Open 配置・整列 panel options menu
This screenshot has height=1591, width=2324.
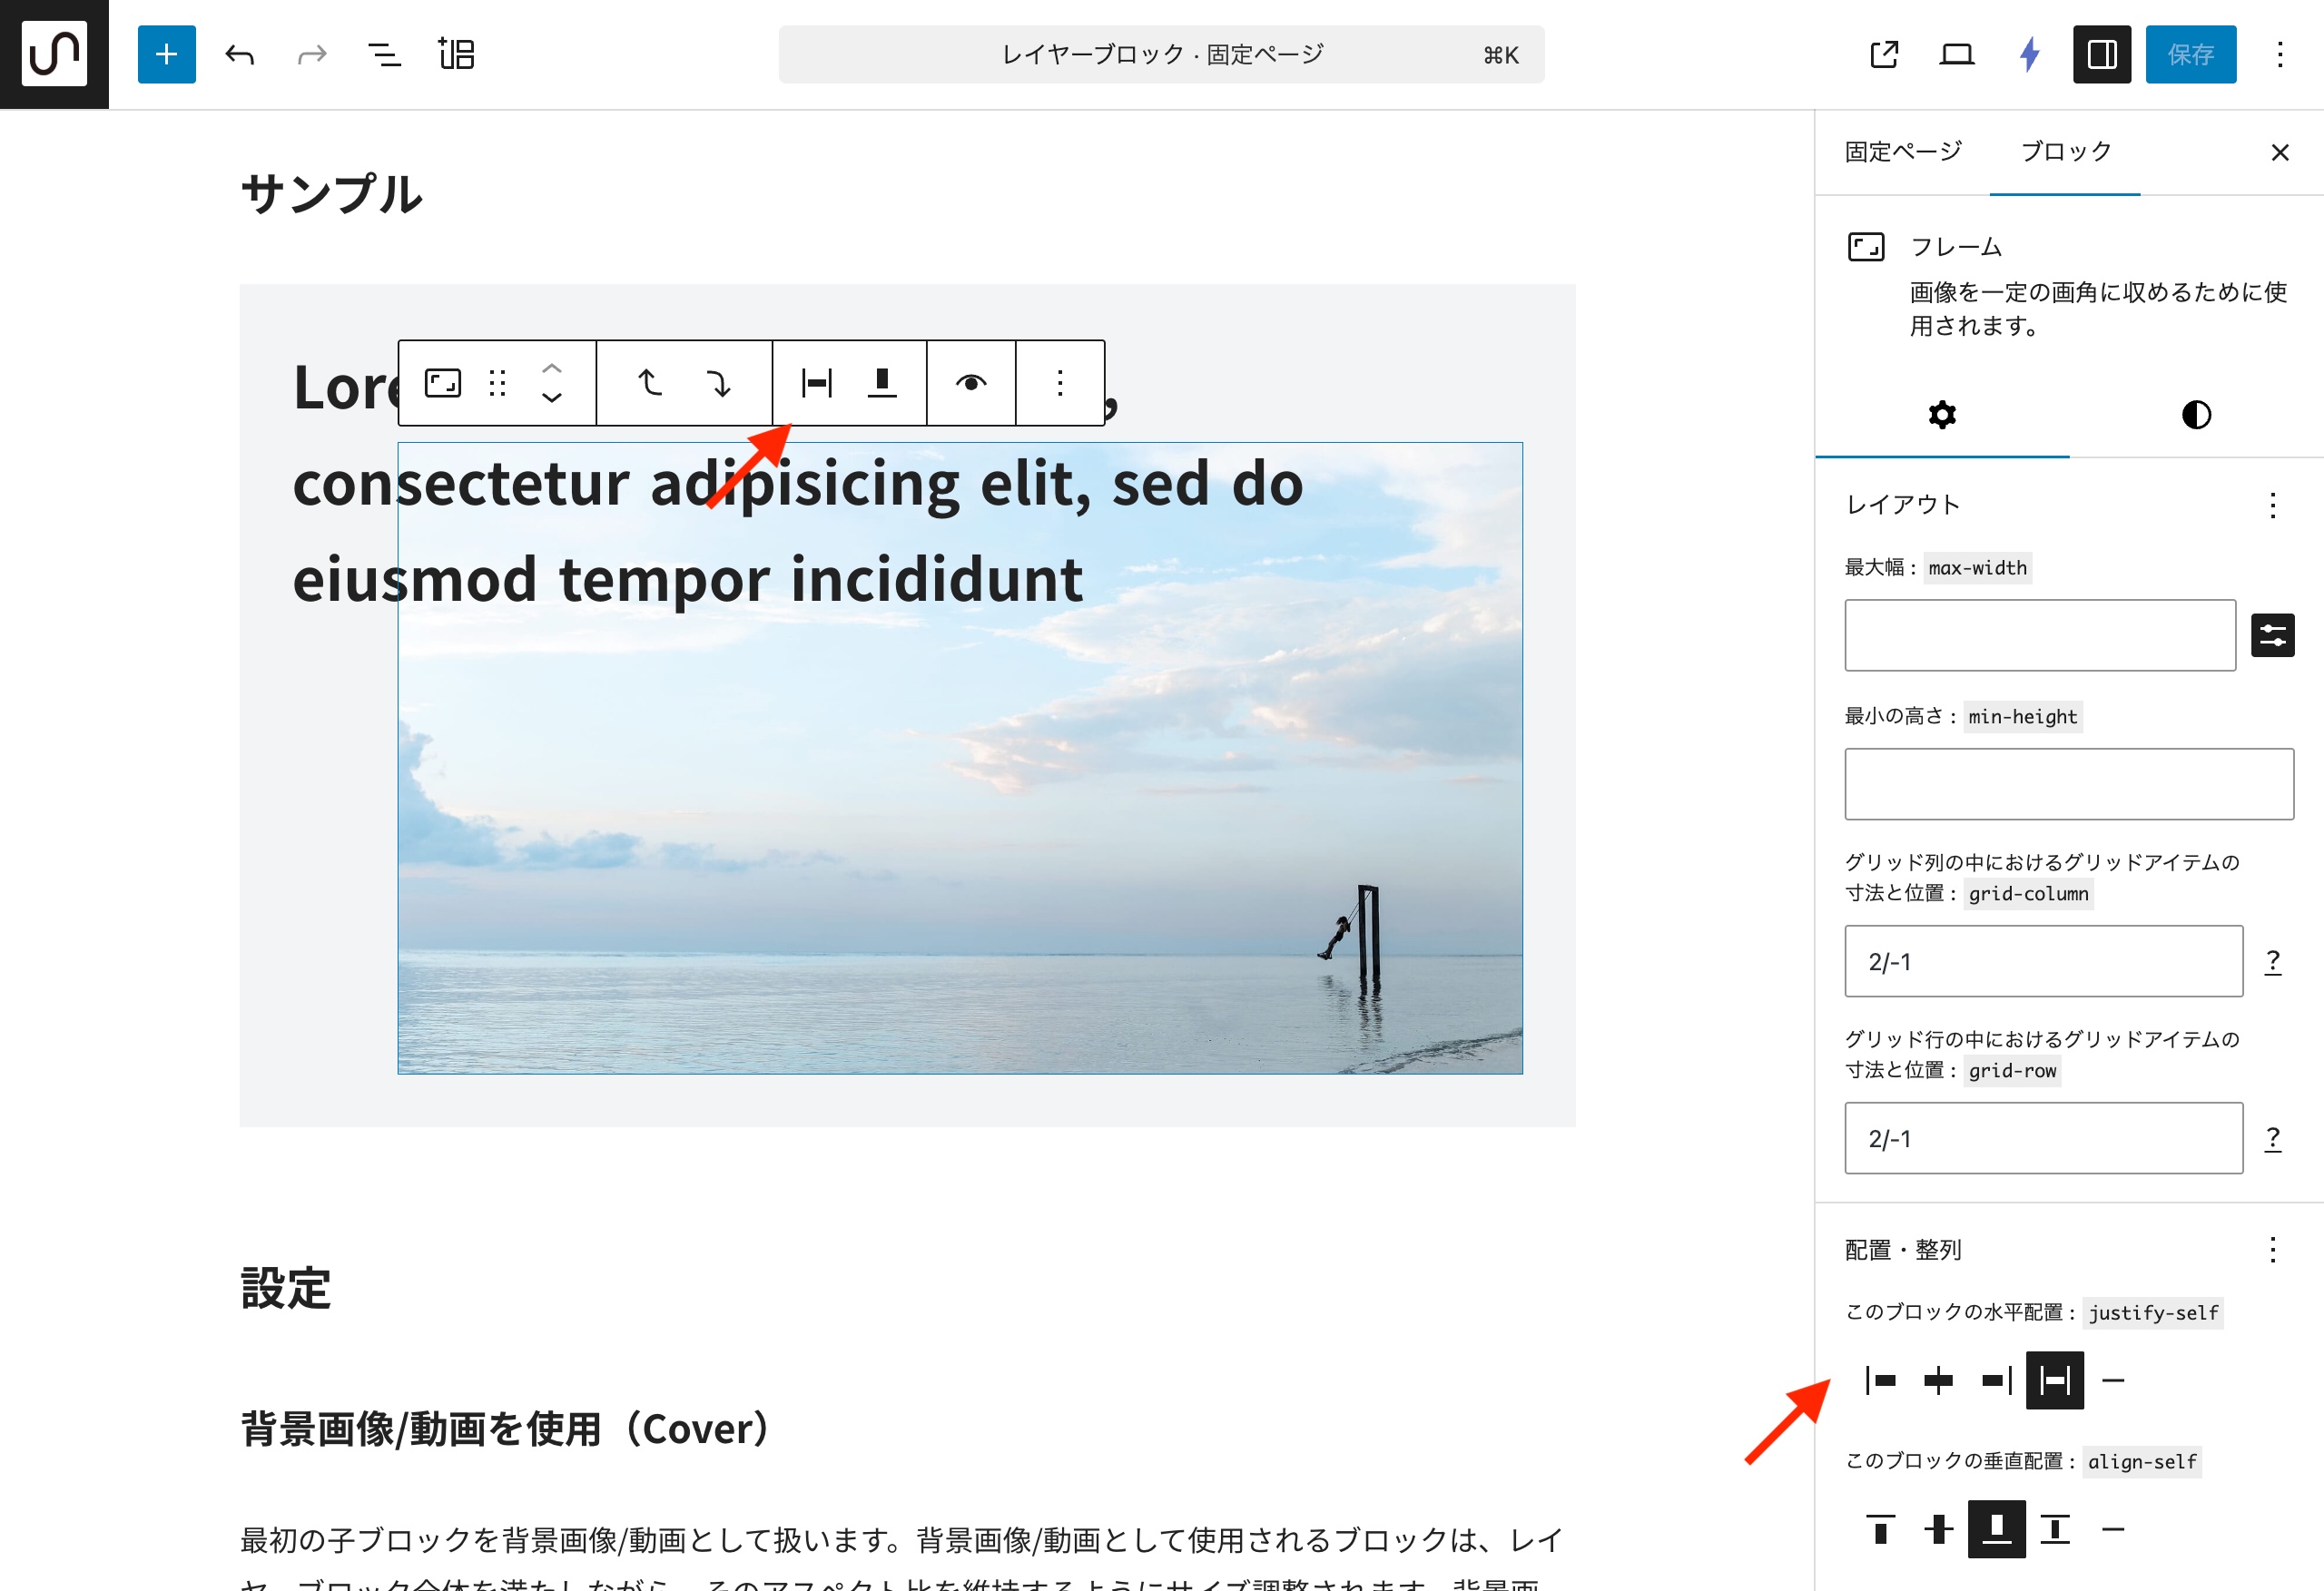pos(2272,1249)
